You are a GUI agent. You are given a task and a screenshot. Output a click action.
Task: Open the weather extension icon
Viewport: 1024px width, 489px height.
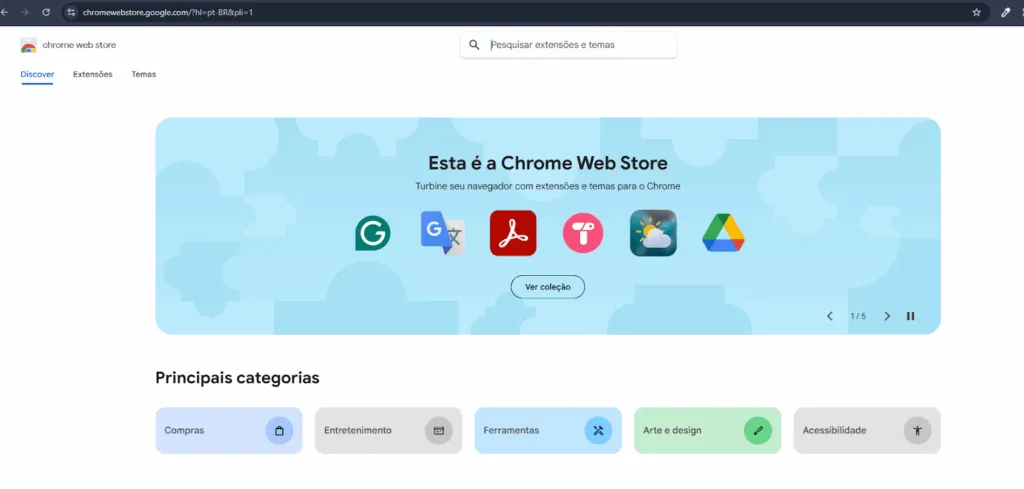(653, 233)
